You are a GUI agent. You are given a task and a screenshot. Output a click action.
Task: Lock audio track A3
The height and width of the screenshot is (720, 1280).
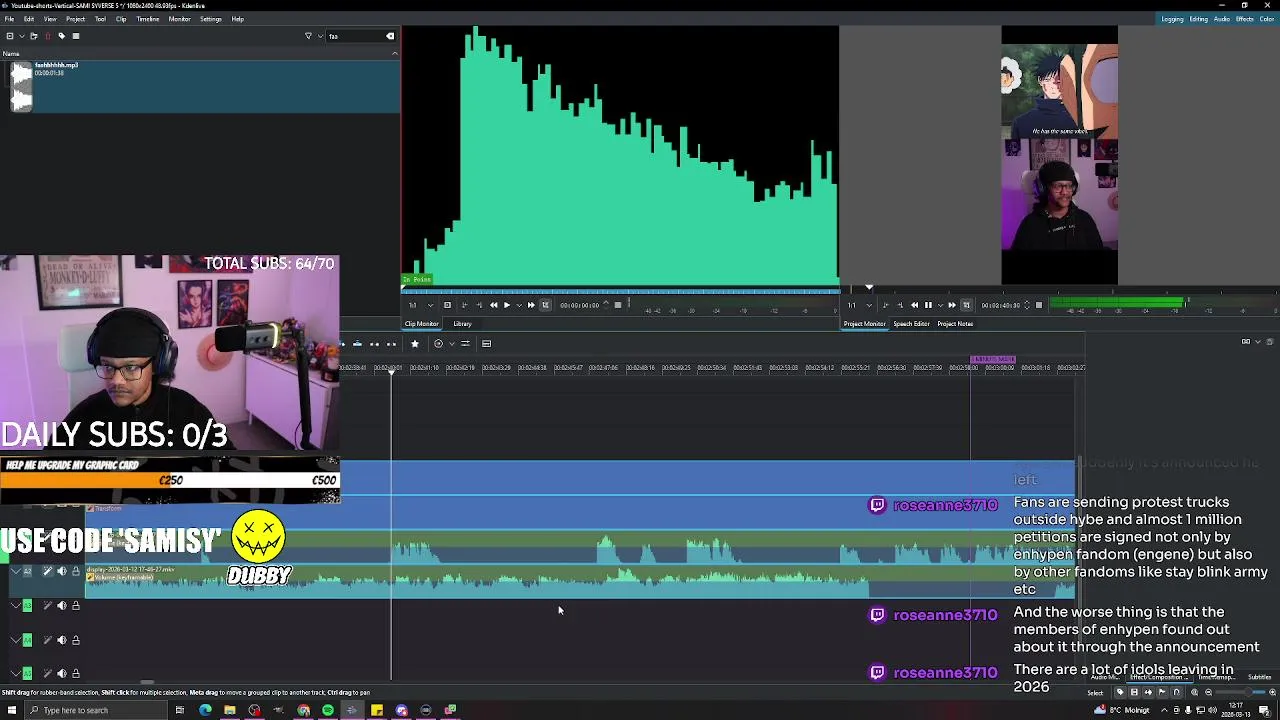[x=75, y=605]
